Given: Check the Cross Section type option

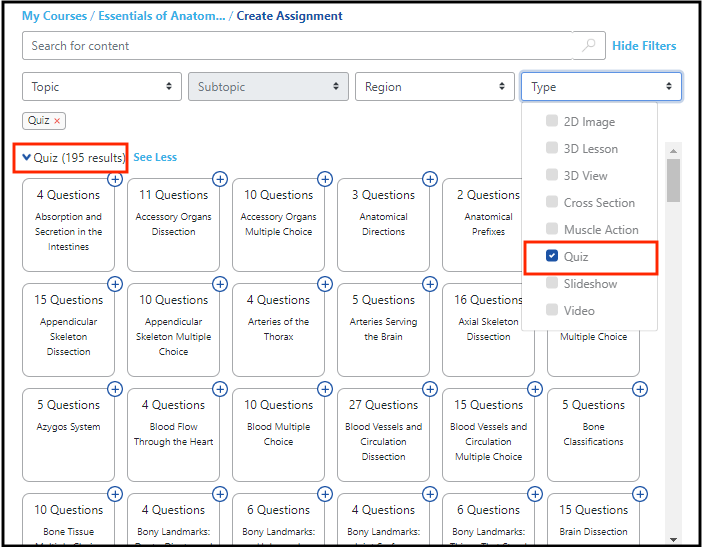Looking at the screenshot, I should click(552, 202).
